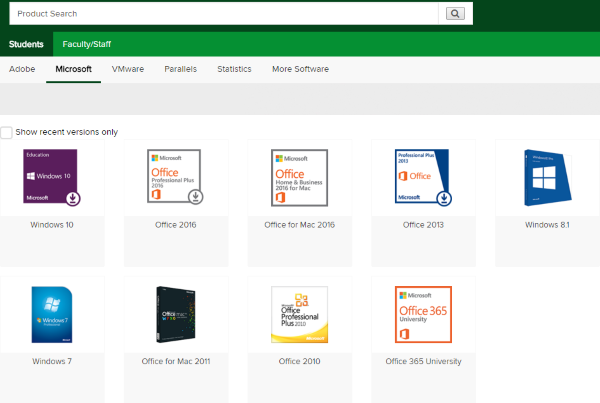Screen dimensions: 600x403
Task: Click the magnifying glass search button
Action: 455,14
